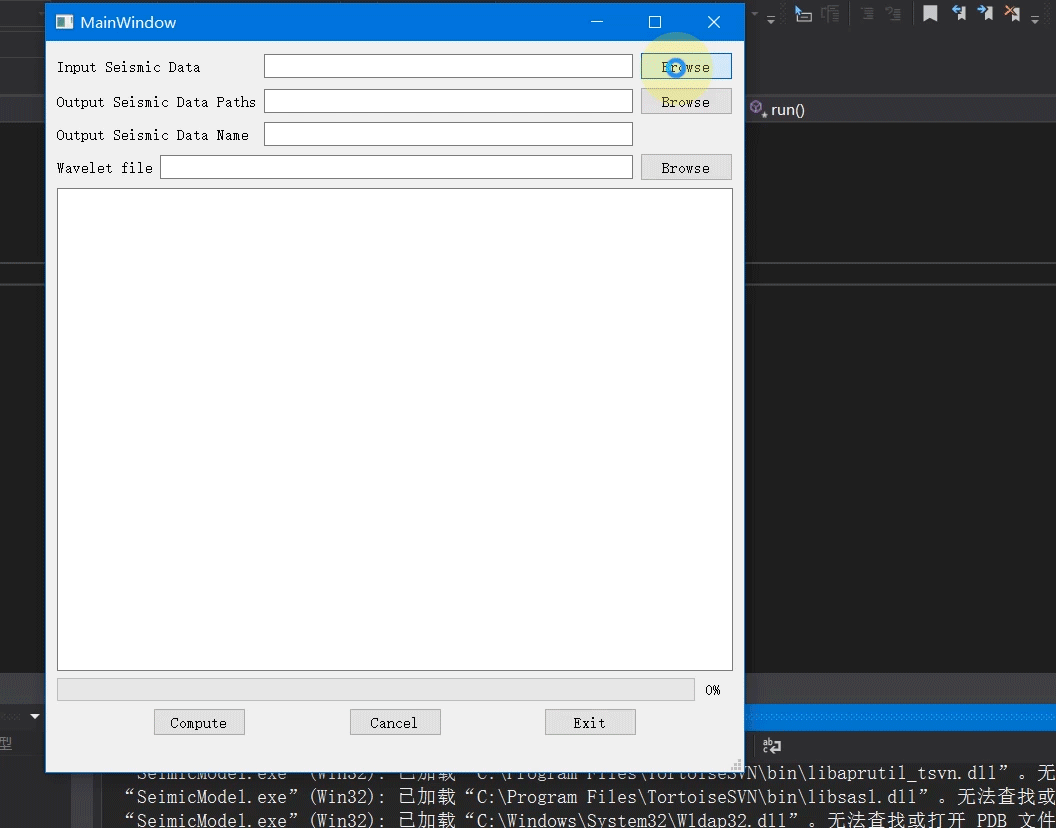The width and height of the screenshot is (1056, 828).
Task: Click the cursor-box toolbar icon left of the grayed-out icons
Action: coord(803,13)
